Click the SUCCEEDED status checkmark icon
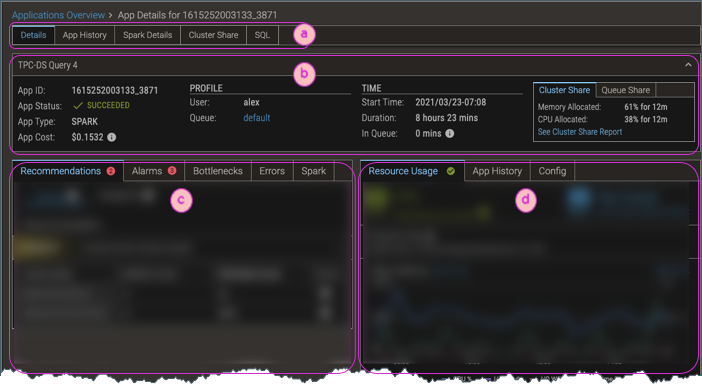This screenshot has width=702, height=384. point(78,106)
